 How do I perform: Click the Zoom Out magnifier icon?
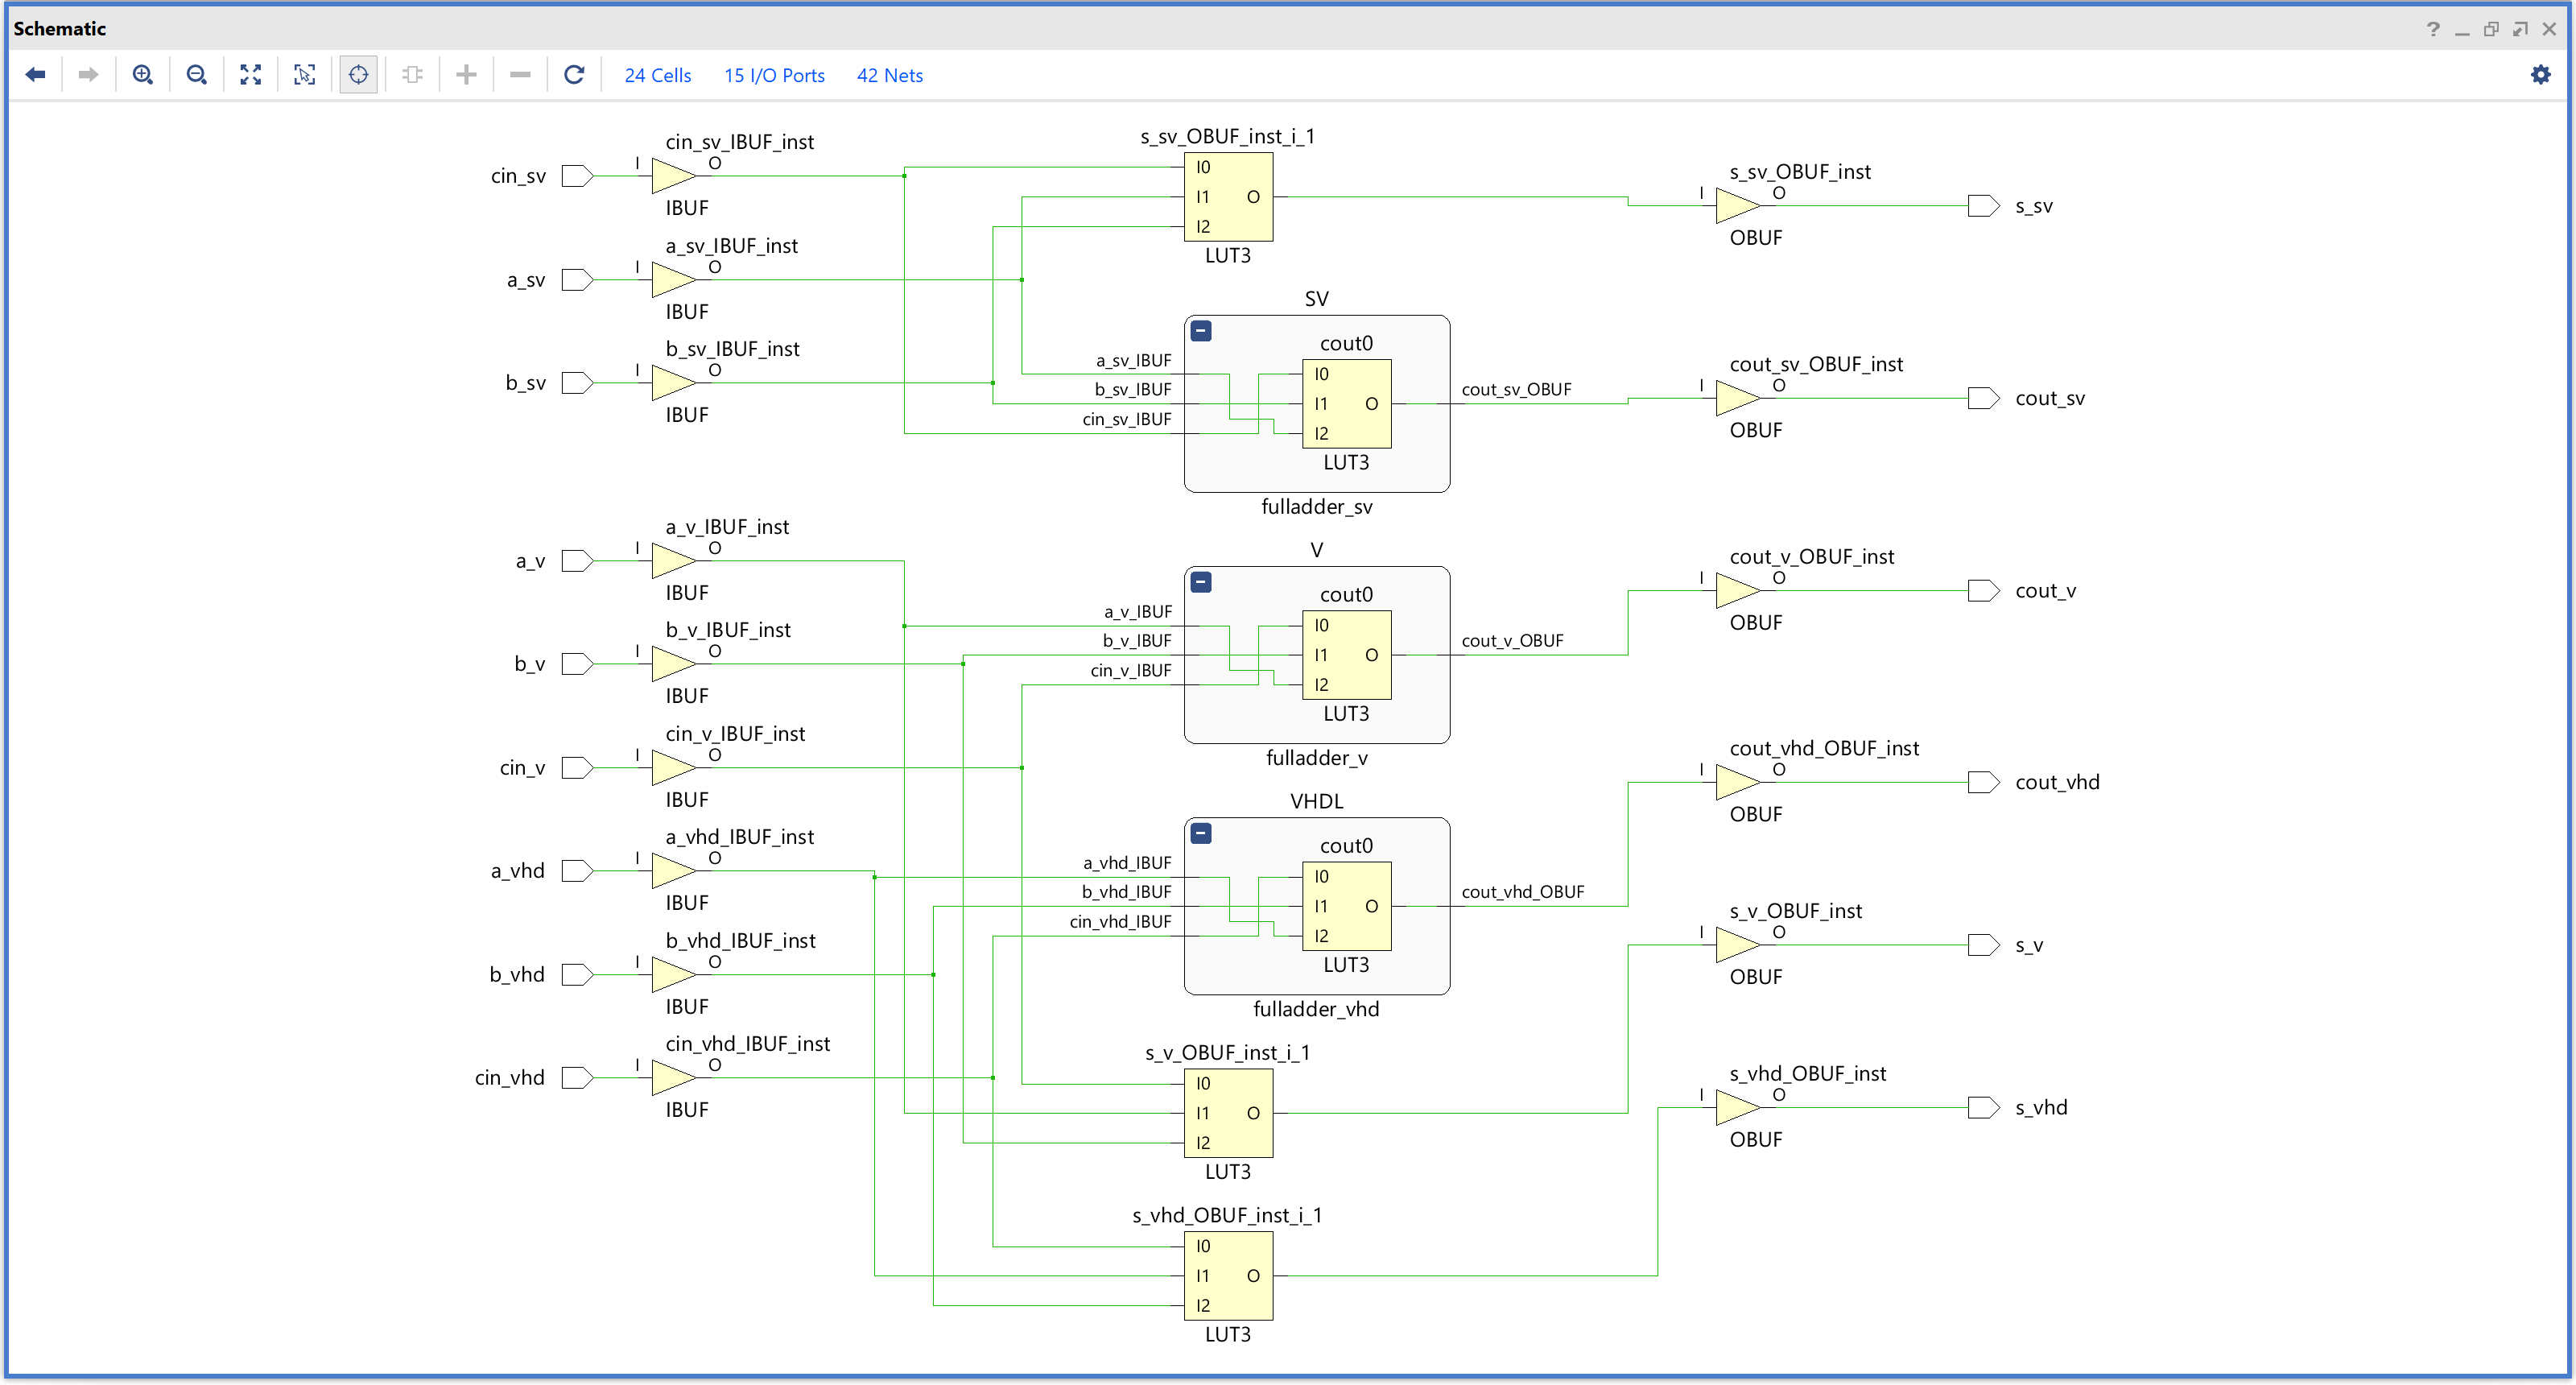(x=197, y=75)
